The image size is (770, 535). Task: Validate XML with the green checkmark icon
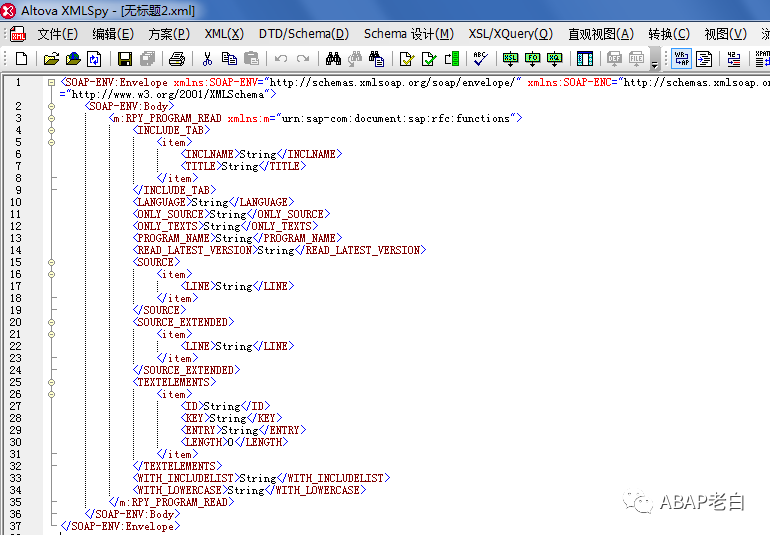[429, 59]
